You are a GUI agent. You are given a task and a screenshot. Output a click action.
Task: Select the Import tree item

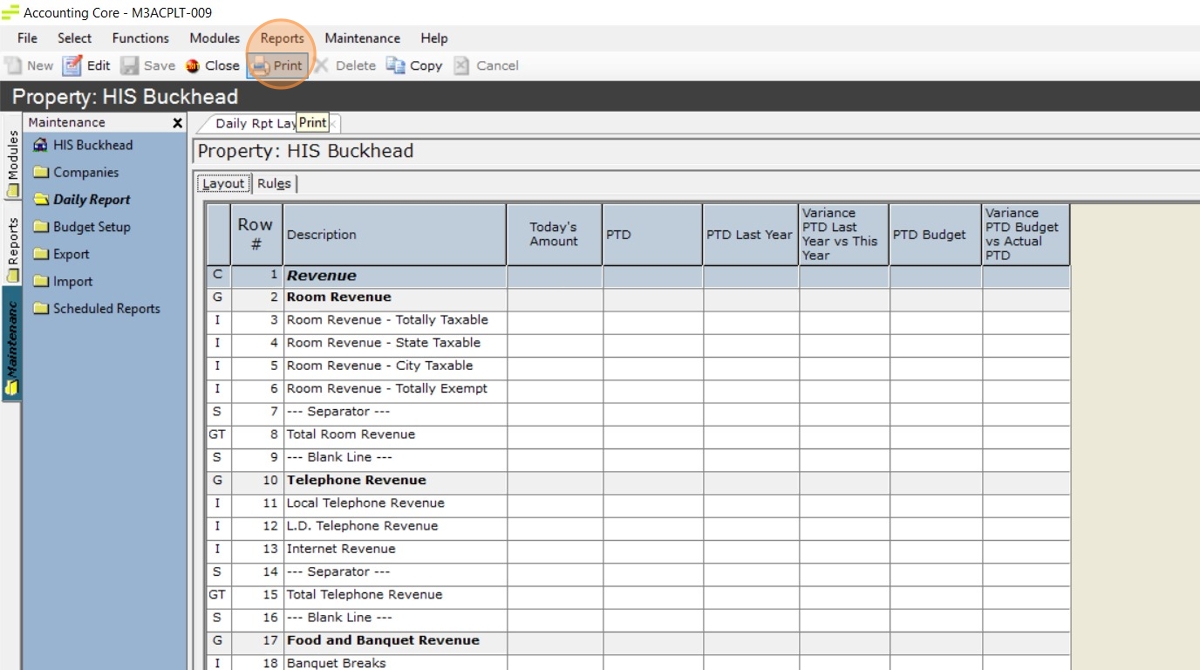72,282
